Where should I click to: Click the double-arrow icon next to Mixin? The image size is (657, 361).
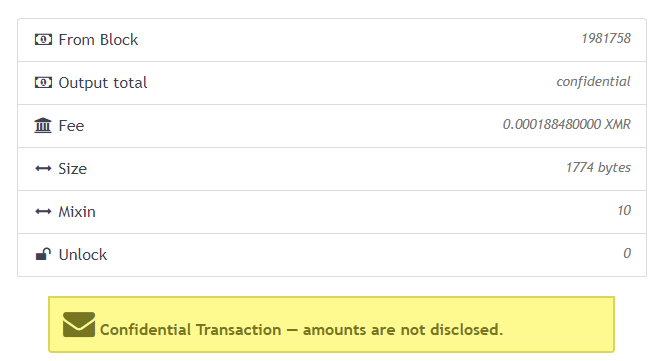(x=43, y=211)
